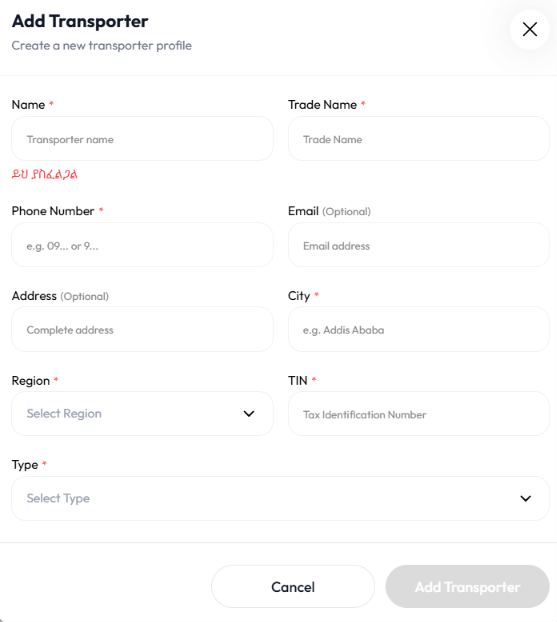
Task: Click the Email address input field
Action: click(419, 245)
